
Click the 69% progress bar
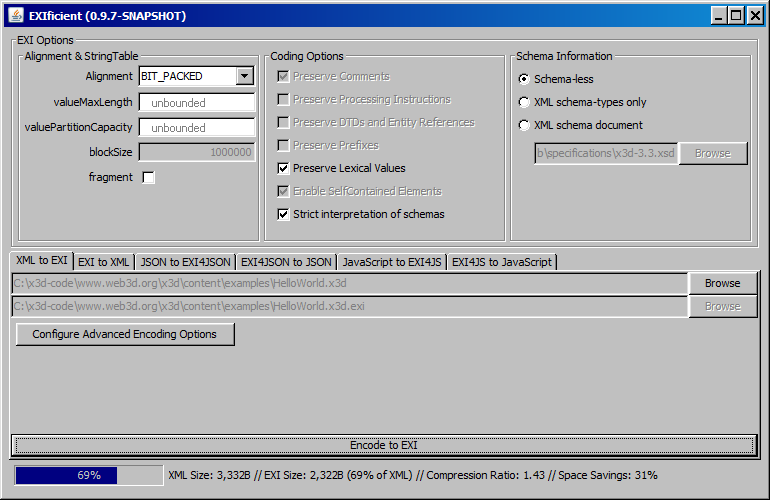[89, 475]
